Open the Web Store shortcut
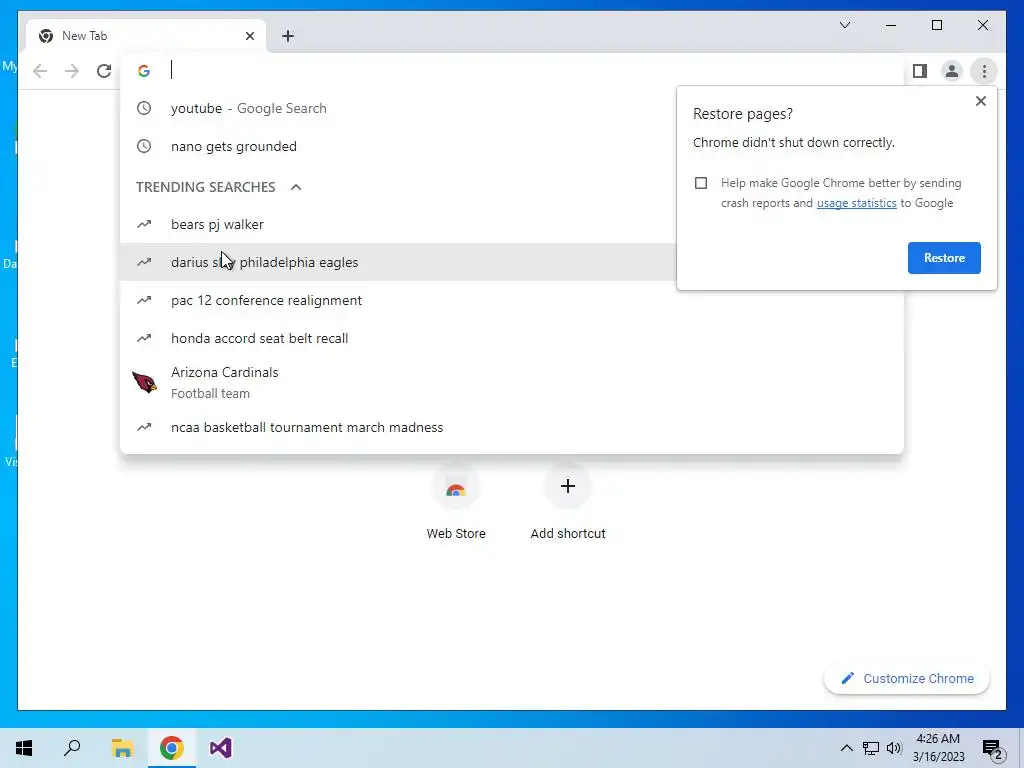This screenshot has height=768, width=1024. pyautogui.click(x=456, y=503)
